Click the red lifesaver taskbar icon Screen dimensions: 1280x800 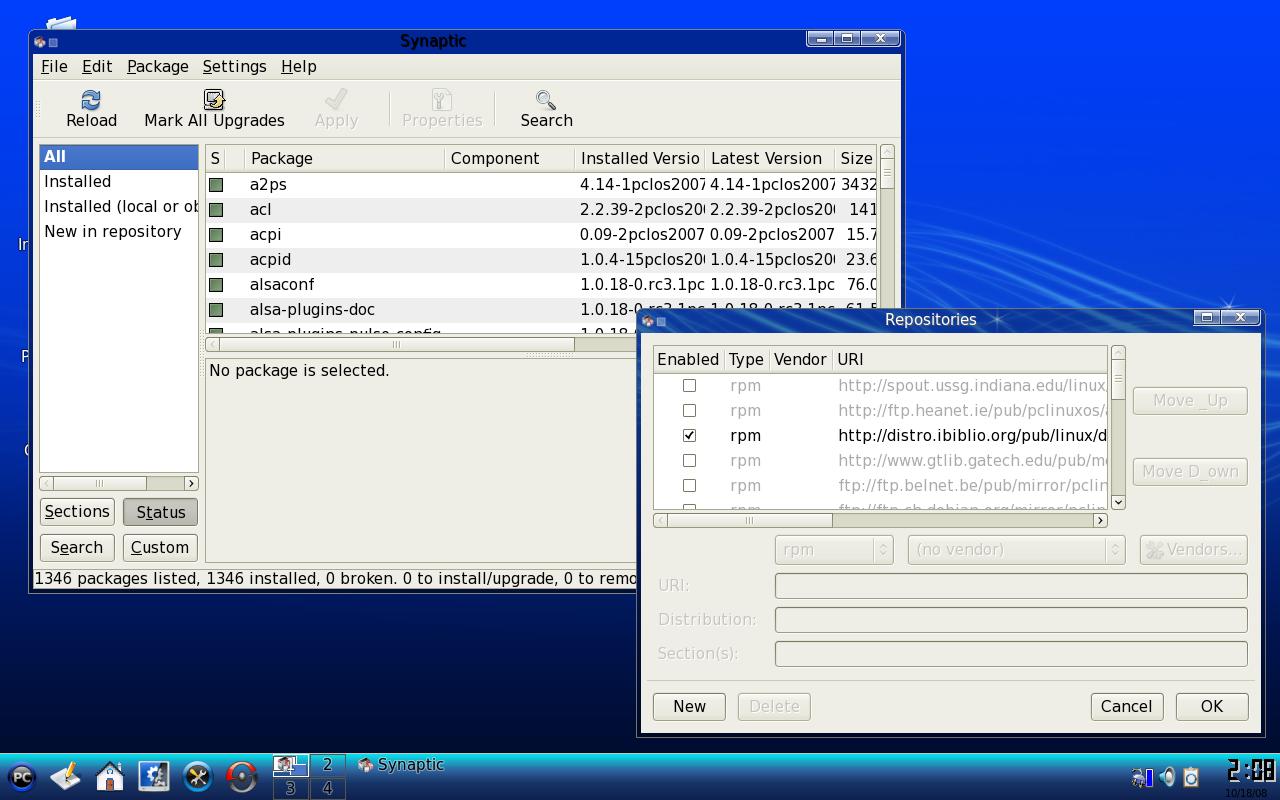click(x=242, y=777)
